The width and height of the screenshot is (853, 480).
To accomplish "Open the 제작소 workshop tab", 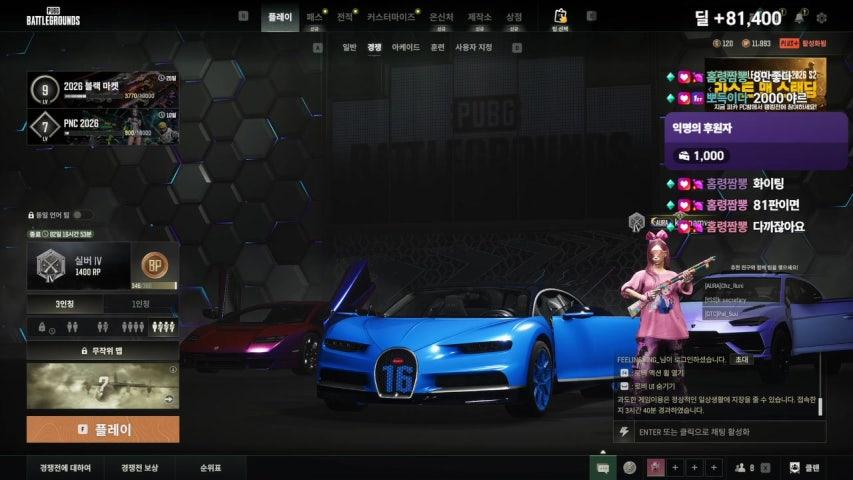I will (479, 18).
